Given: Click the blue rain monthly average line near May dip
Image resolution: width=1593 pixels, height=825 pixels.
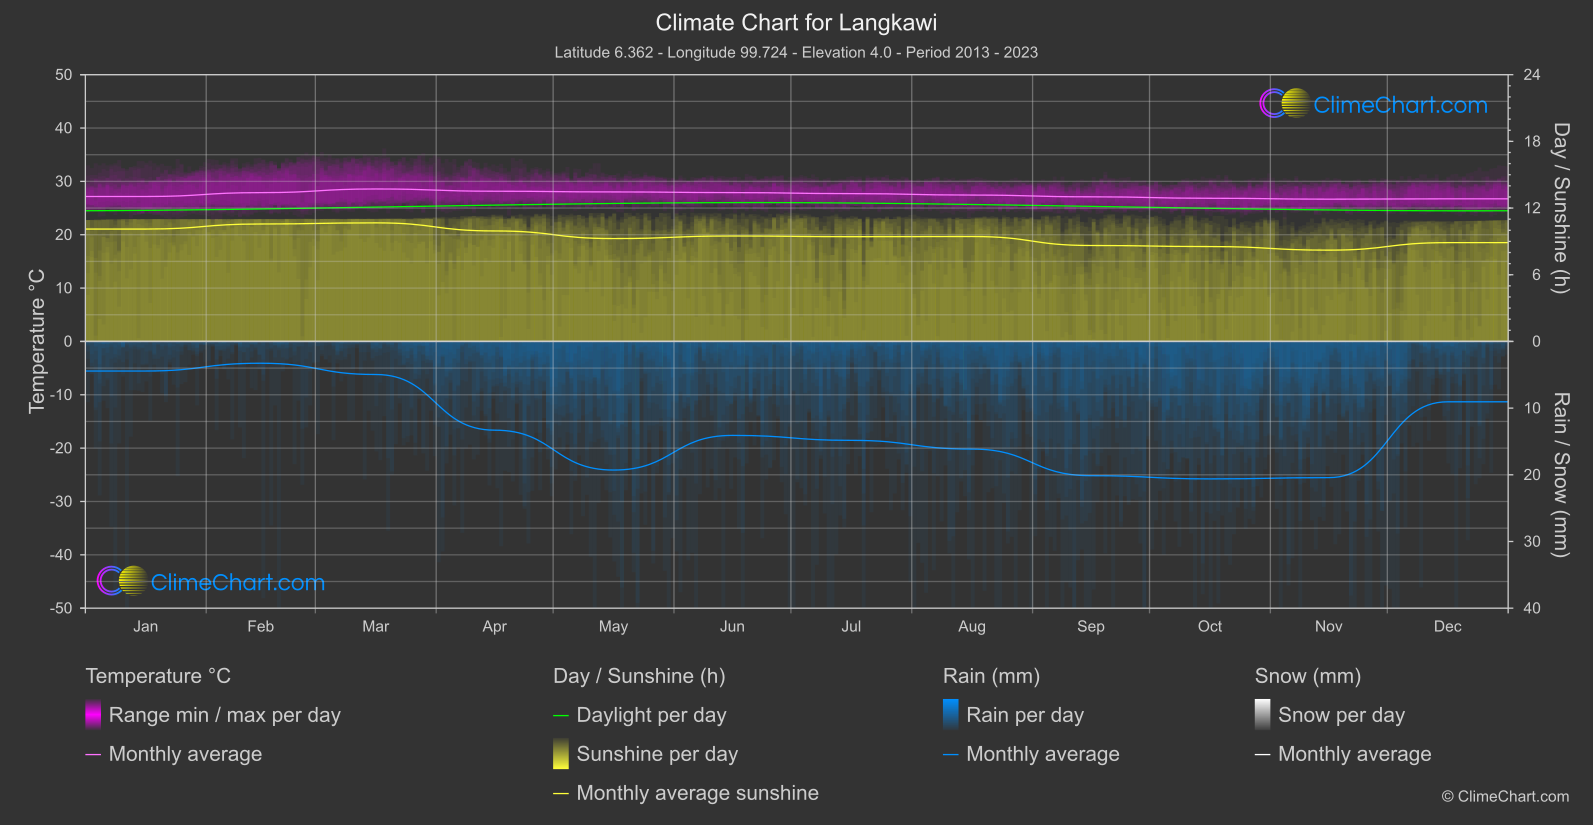Looking at the screenshot, I should pos(613,470).
